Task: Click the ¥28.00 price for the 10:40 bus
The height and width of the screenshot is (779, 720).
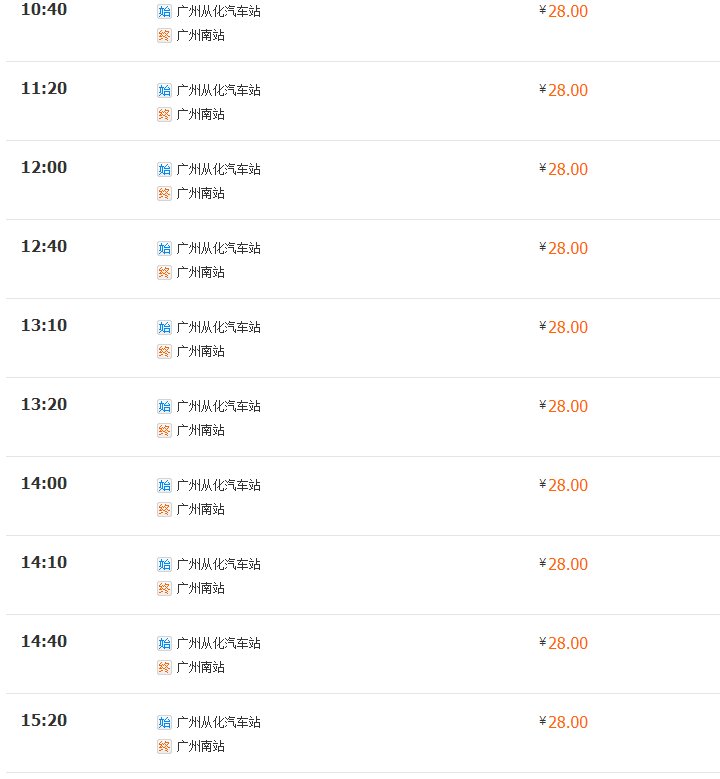Action: (564, 11)
